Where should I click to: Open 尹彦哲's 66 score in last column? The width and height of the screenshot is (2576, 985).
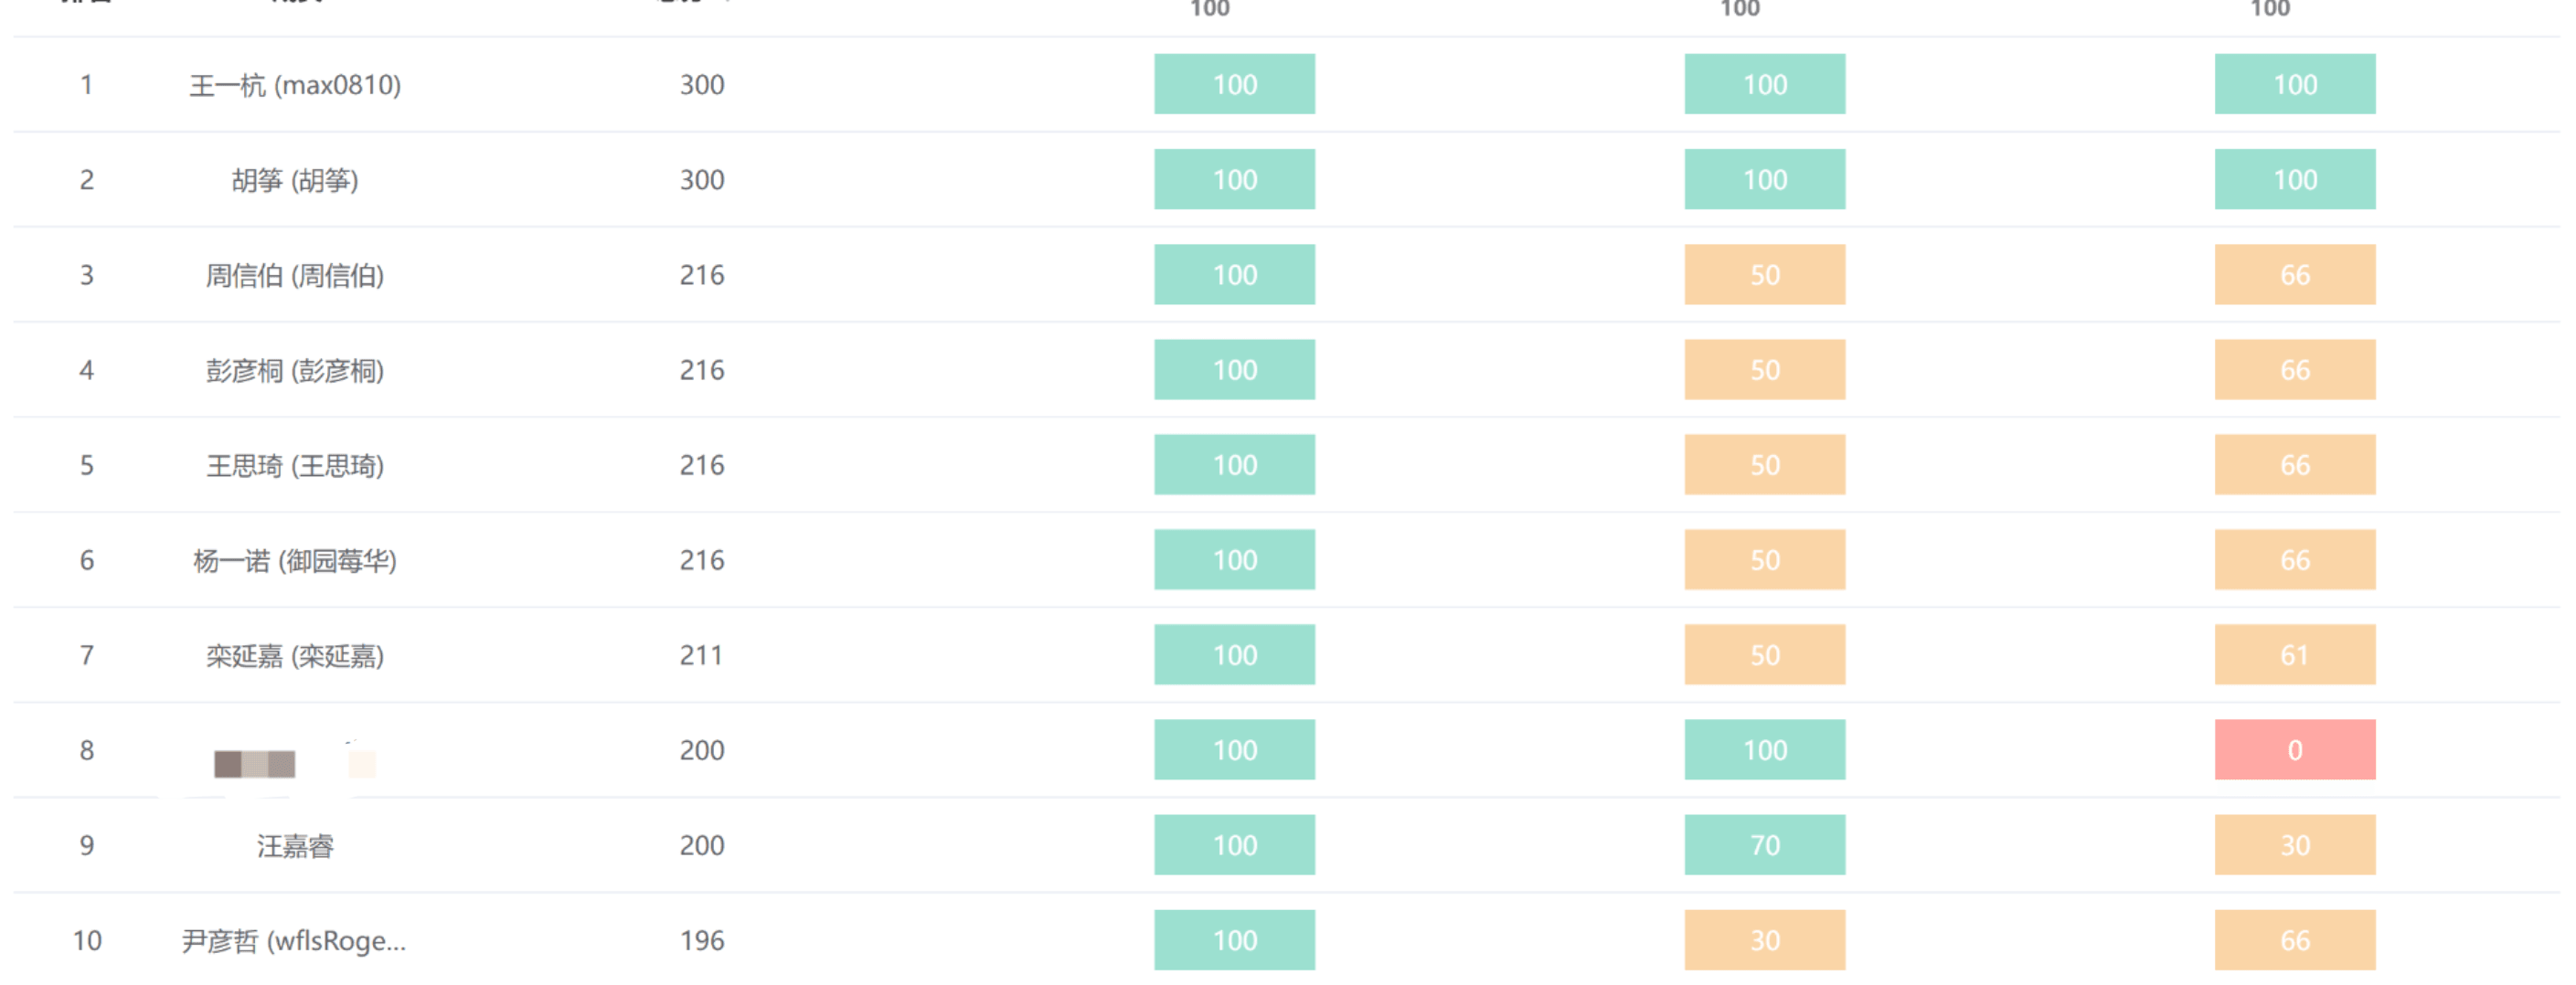point(2294,940)
